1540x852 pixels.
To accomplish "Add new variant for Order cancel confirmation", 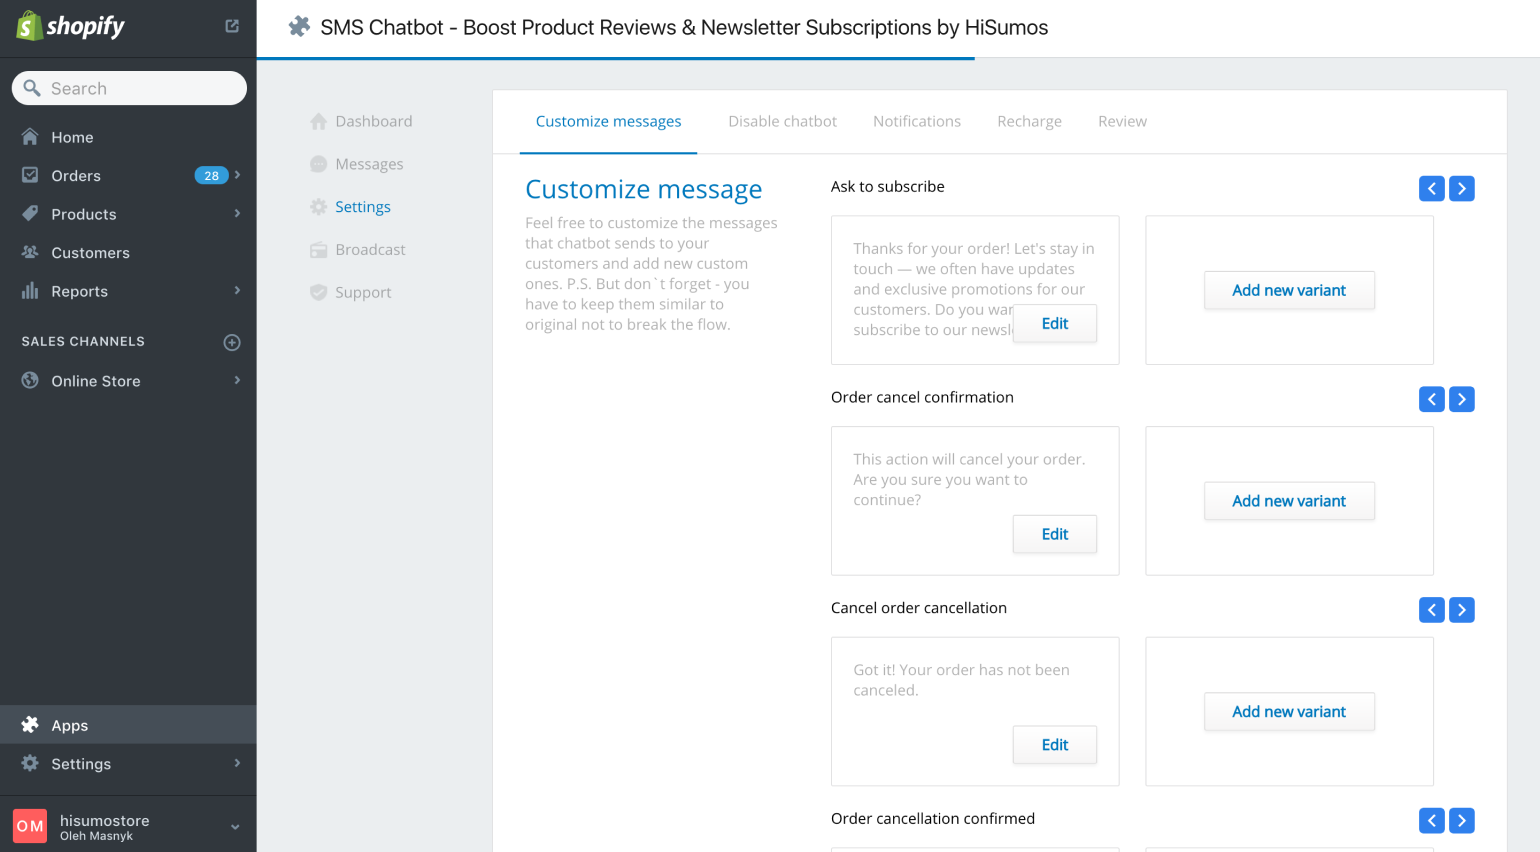I will point(1289,501).
